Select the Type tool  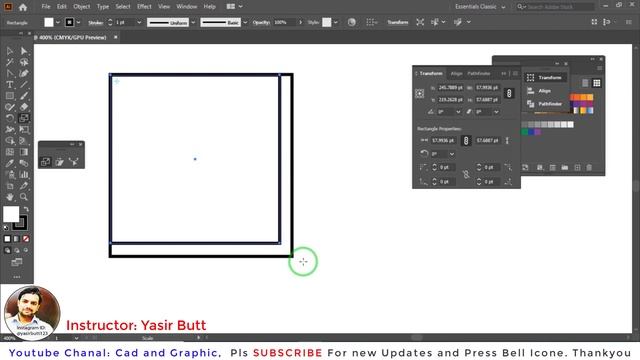point(9,85)
